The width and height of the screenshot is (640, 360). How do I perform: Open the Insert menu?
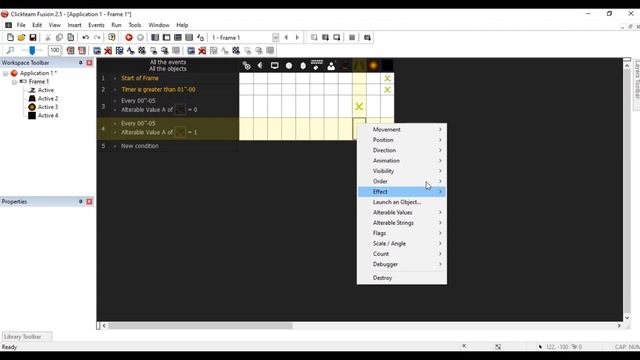coord(74,25)
